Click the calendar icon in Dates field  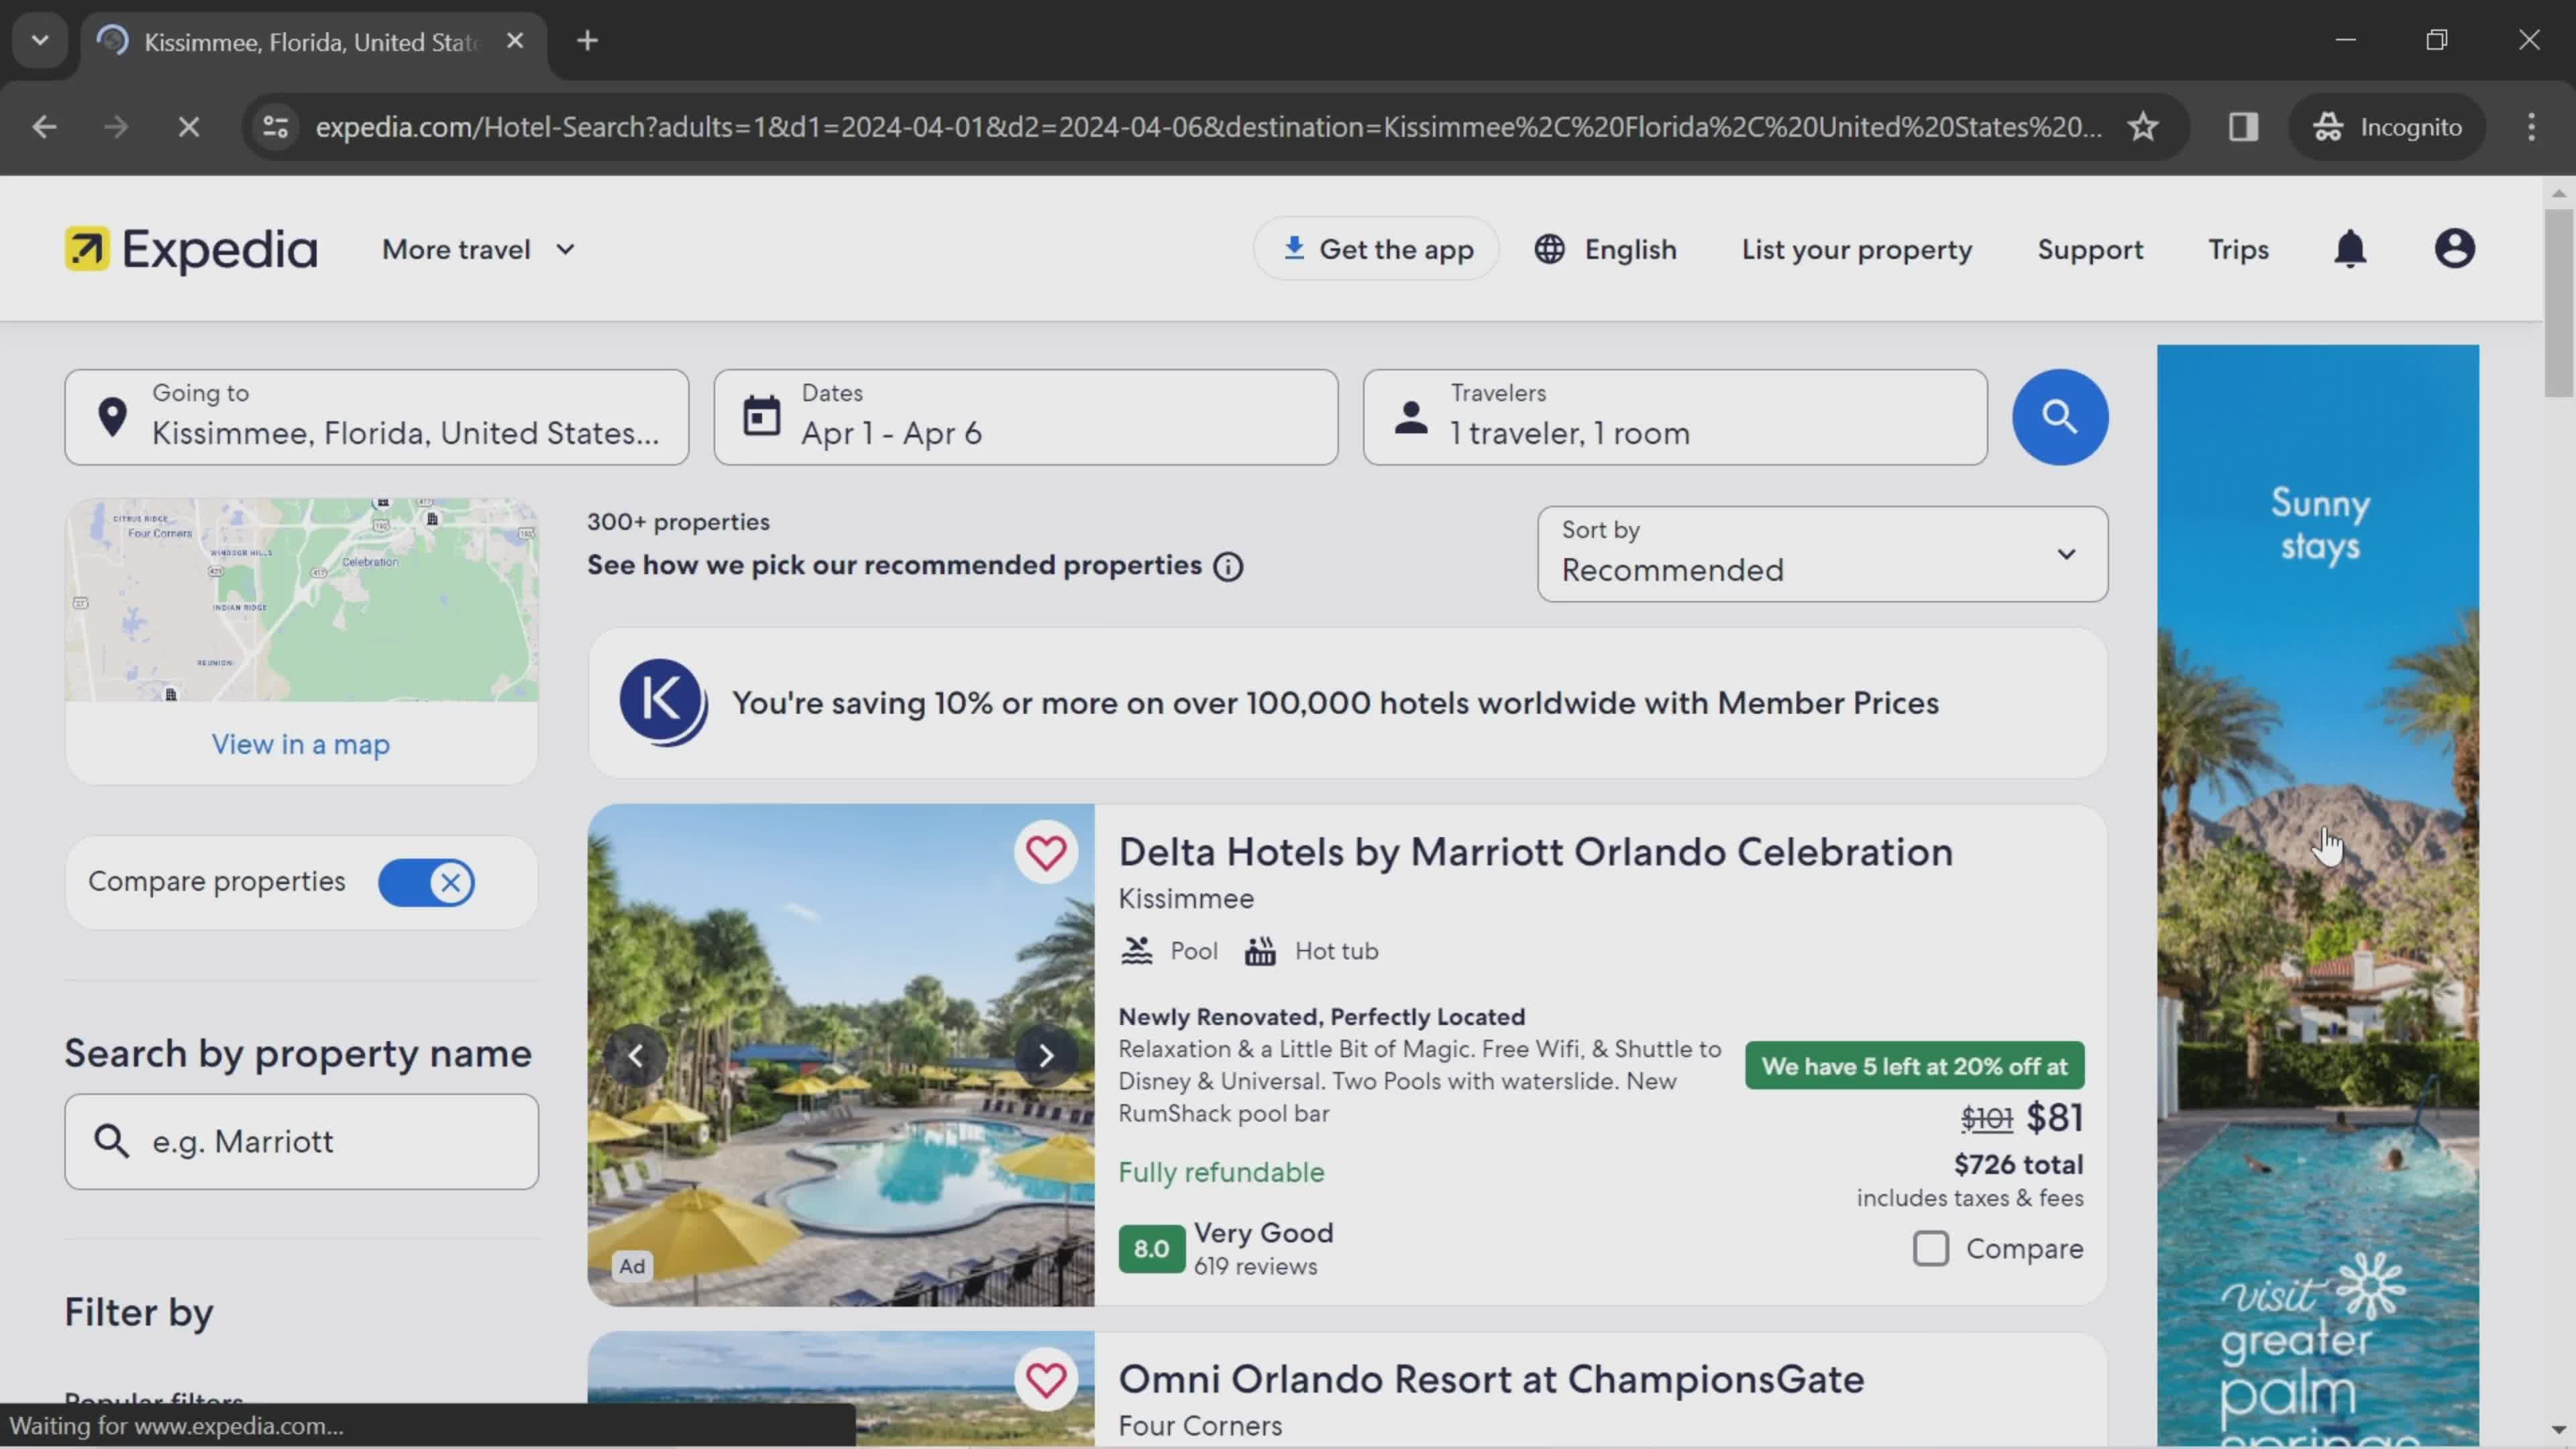761,416
